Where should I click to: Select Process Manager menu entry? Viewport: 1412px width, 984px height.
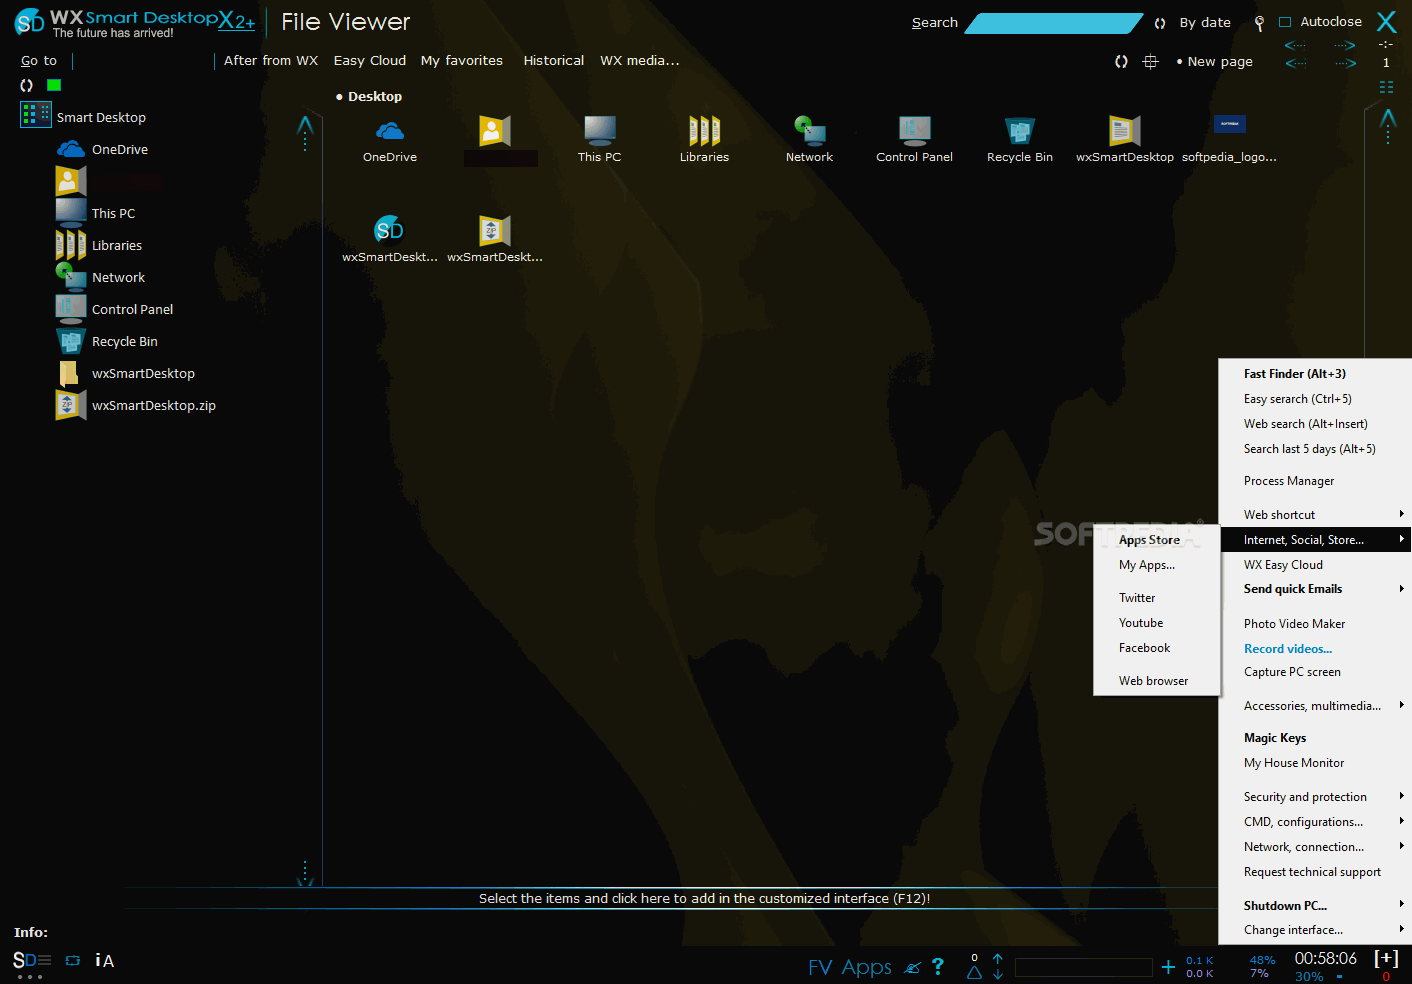[1315, 481]
